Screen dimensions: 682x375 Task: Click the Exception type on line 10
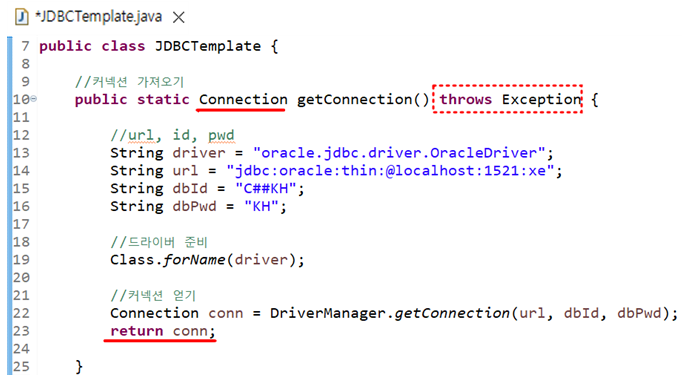coord(541,100)
